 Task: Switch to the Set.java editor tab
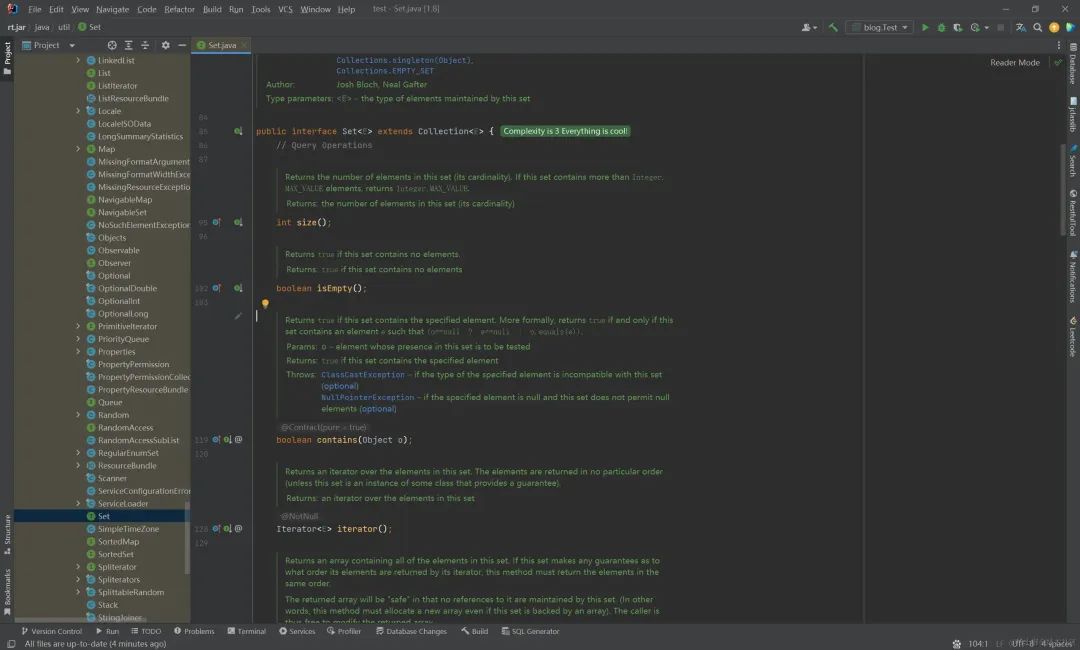pyautogui.click(x=220, y=45)
